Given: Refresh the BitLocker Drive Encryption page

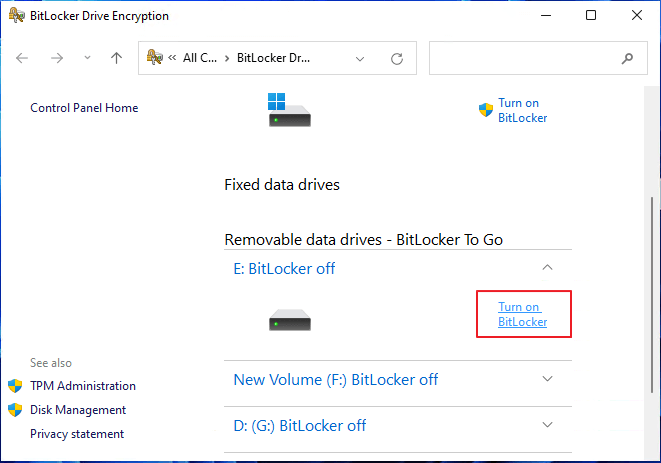Looking at the screenshot, I should (x=397, y=59).
